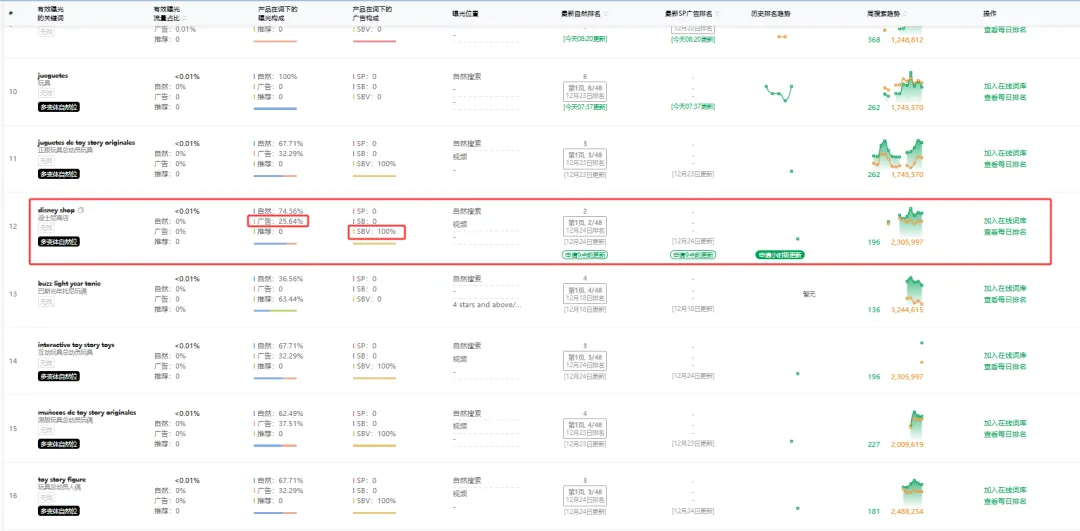
Task: Click the green update button under disney shop natural rank
Action: tap(585, 255)
